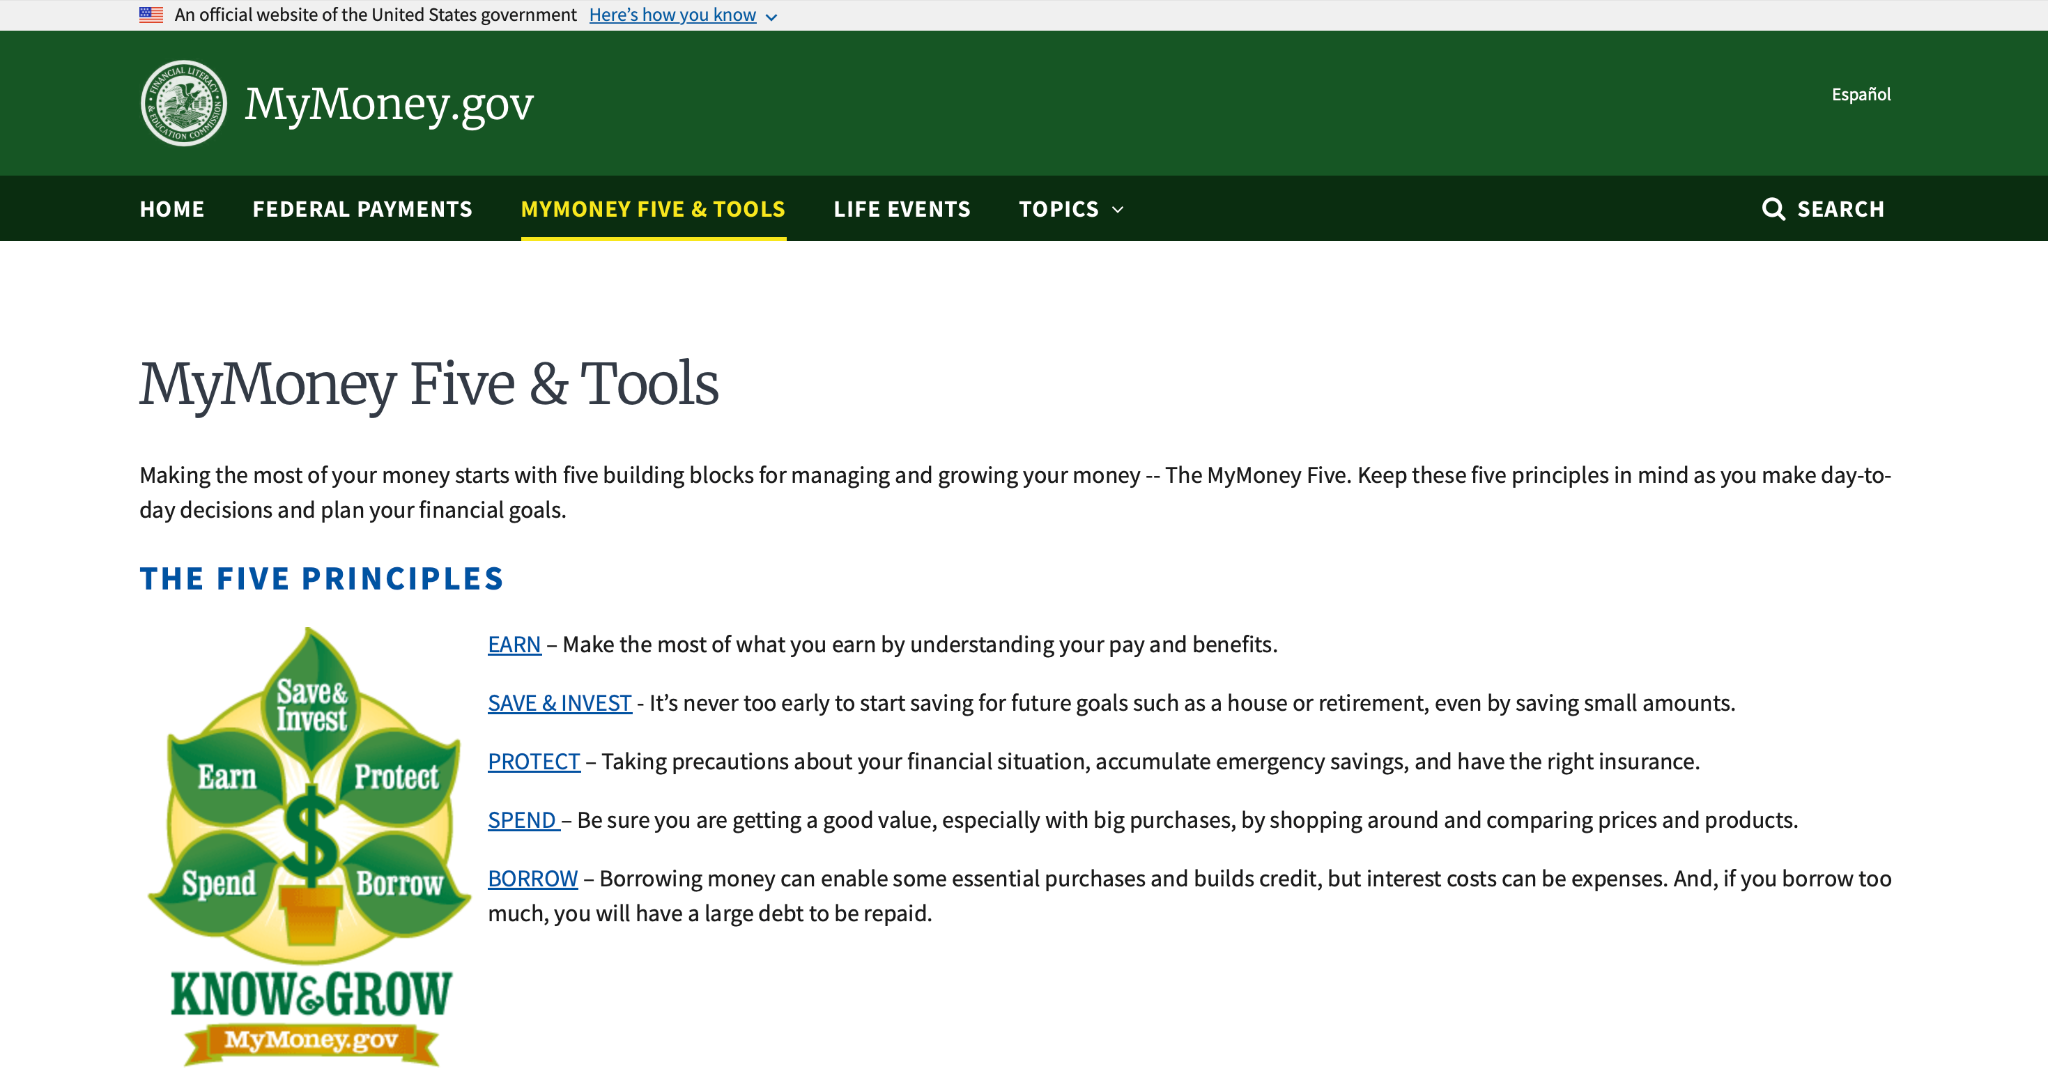Open the EARN principle link
The height and width of the screenshot is (1075, 2048).
click(514, 645)
